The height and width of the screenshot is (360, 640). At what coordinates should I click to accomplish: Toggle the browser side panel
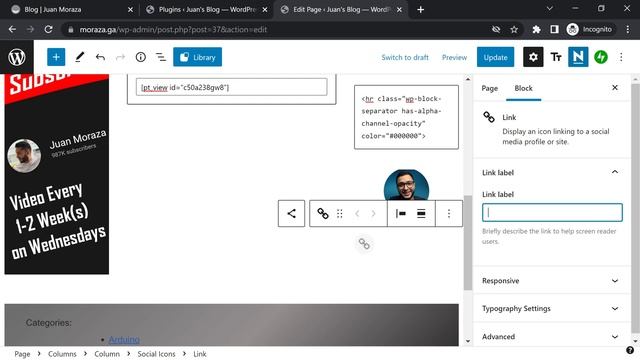[554, 29]
